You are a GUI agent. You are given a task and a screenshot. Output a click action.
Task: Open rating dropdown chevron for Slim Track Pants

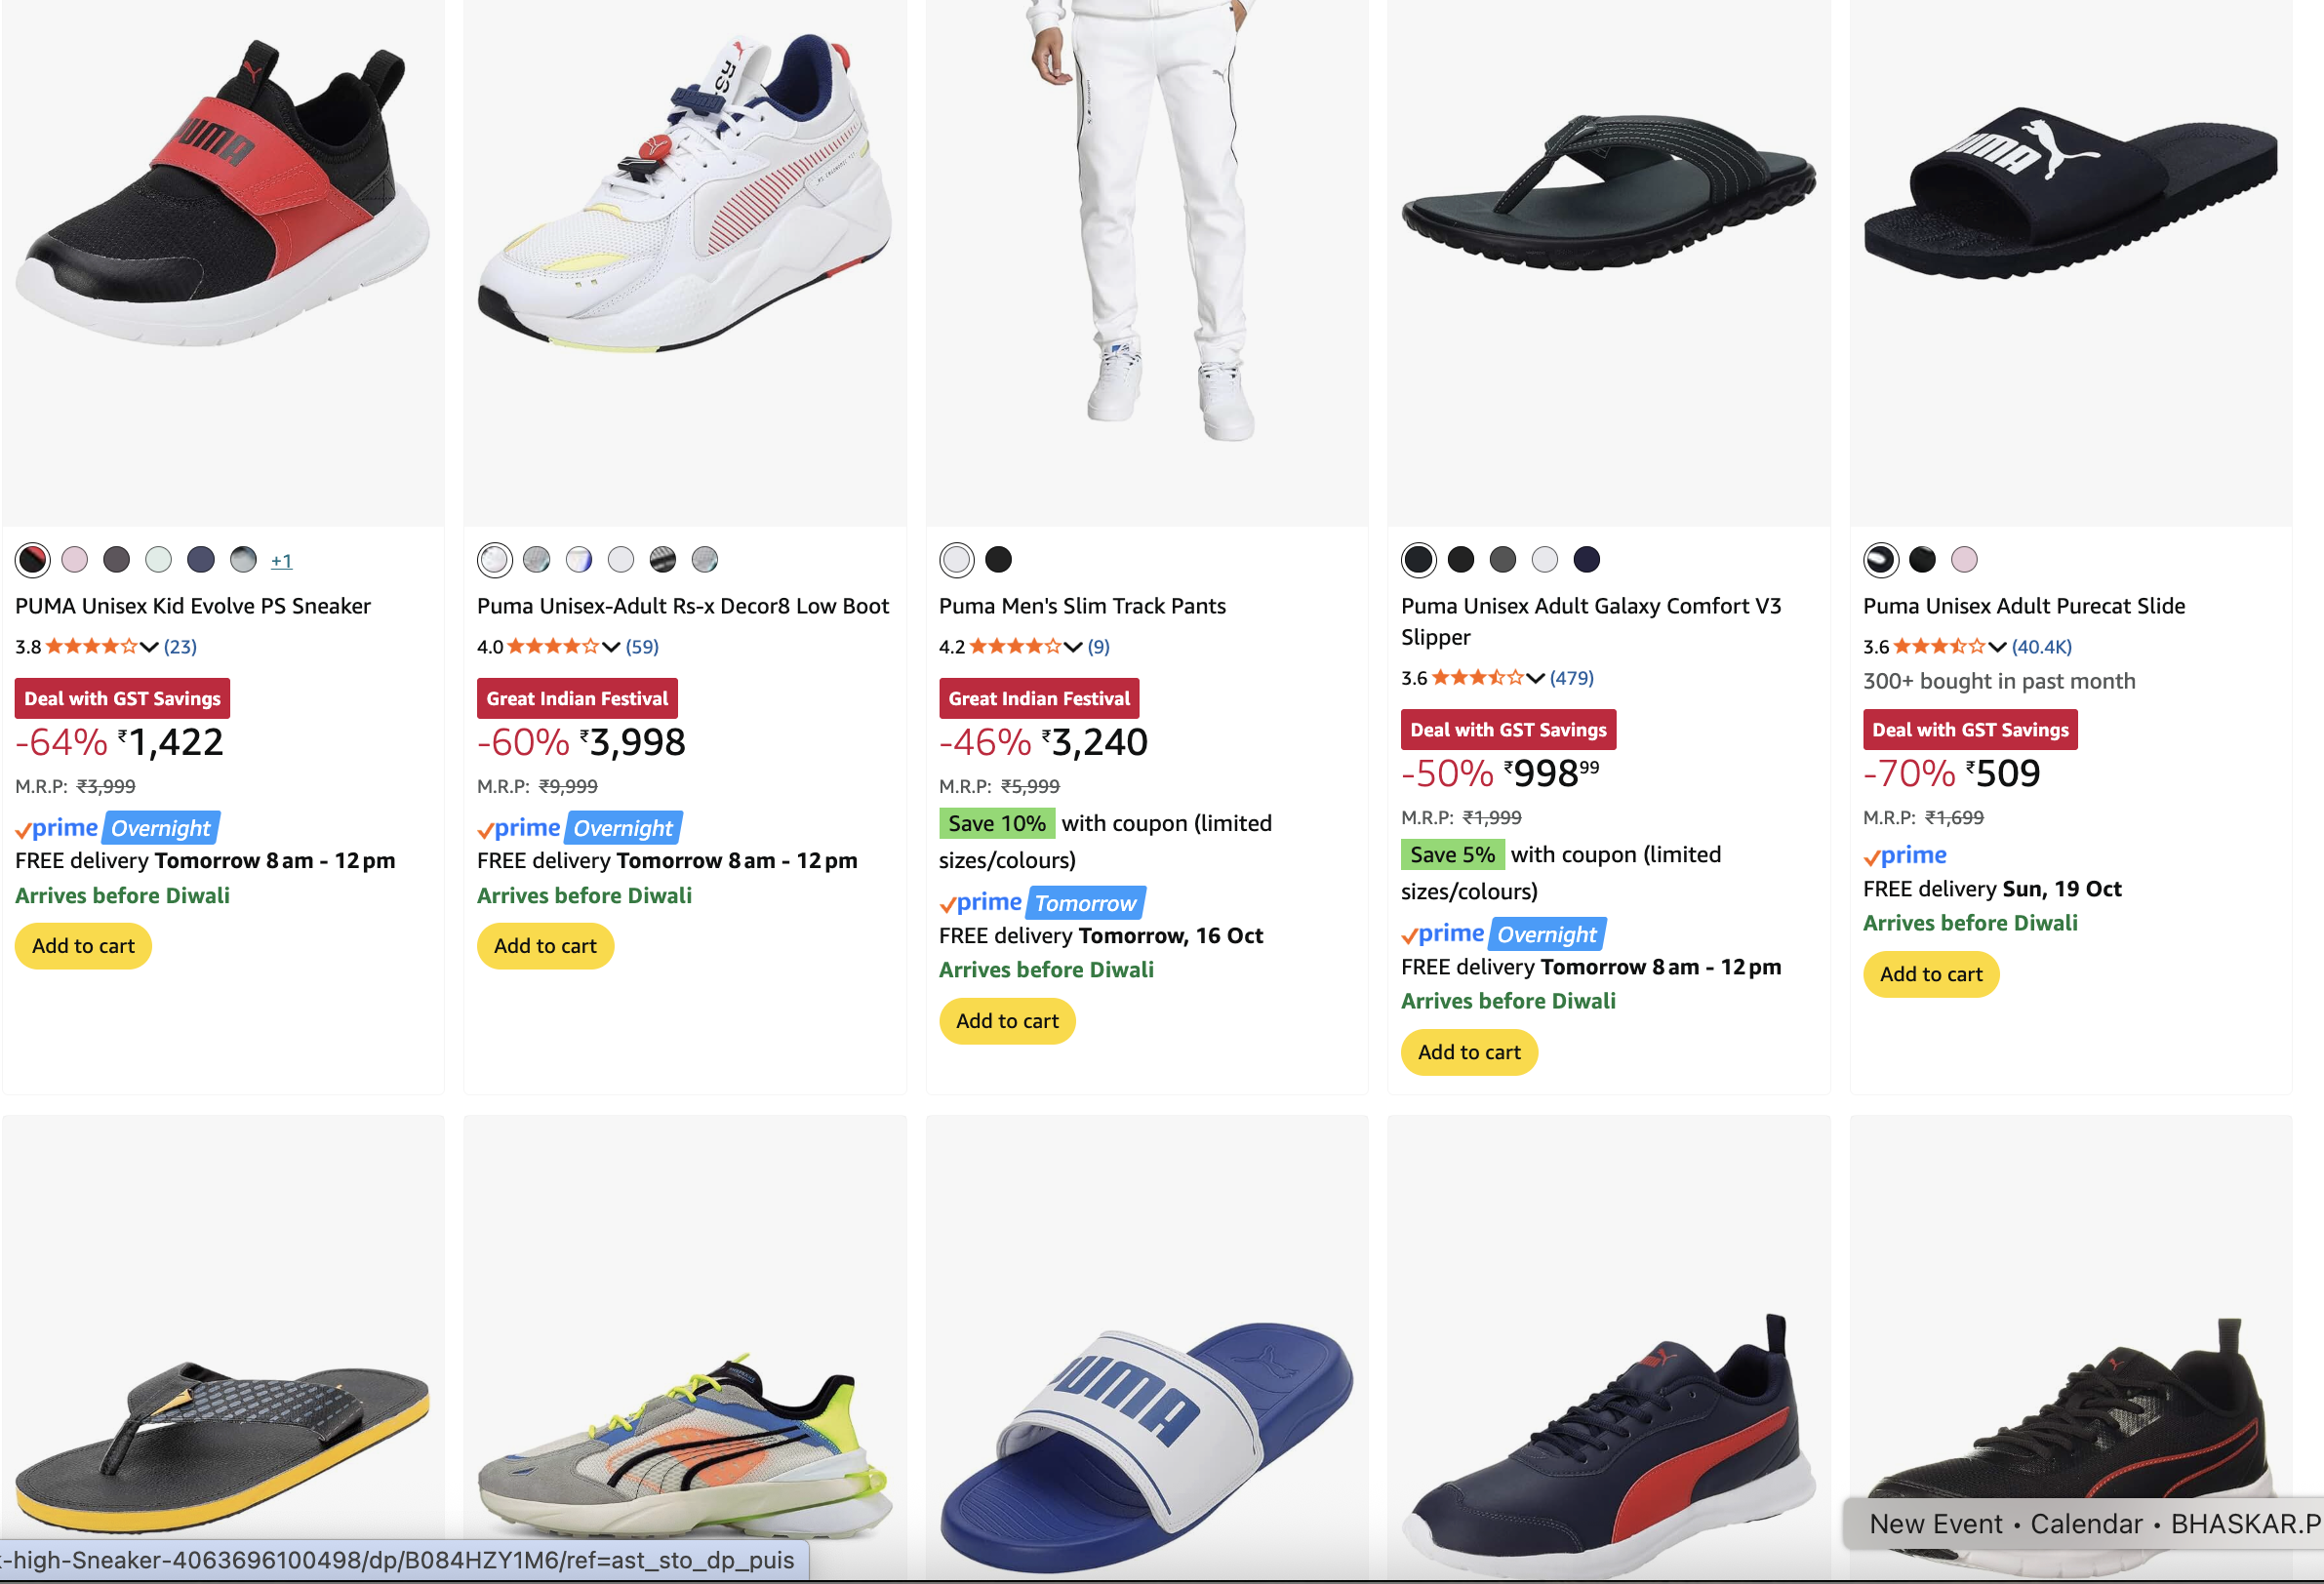pyautogui.click(x=1073, y=647)
